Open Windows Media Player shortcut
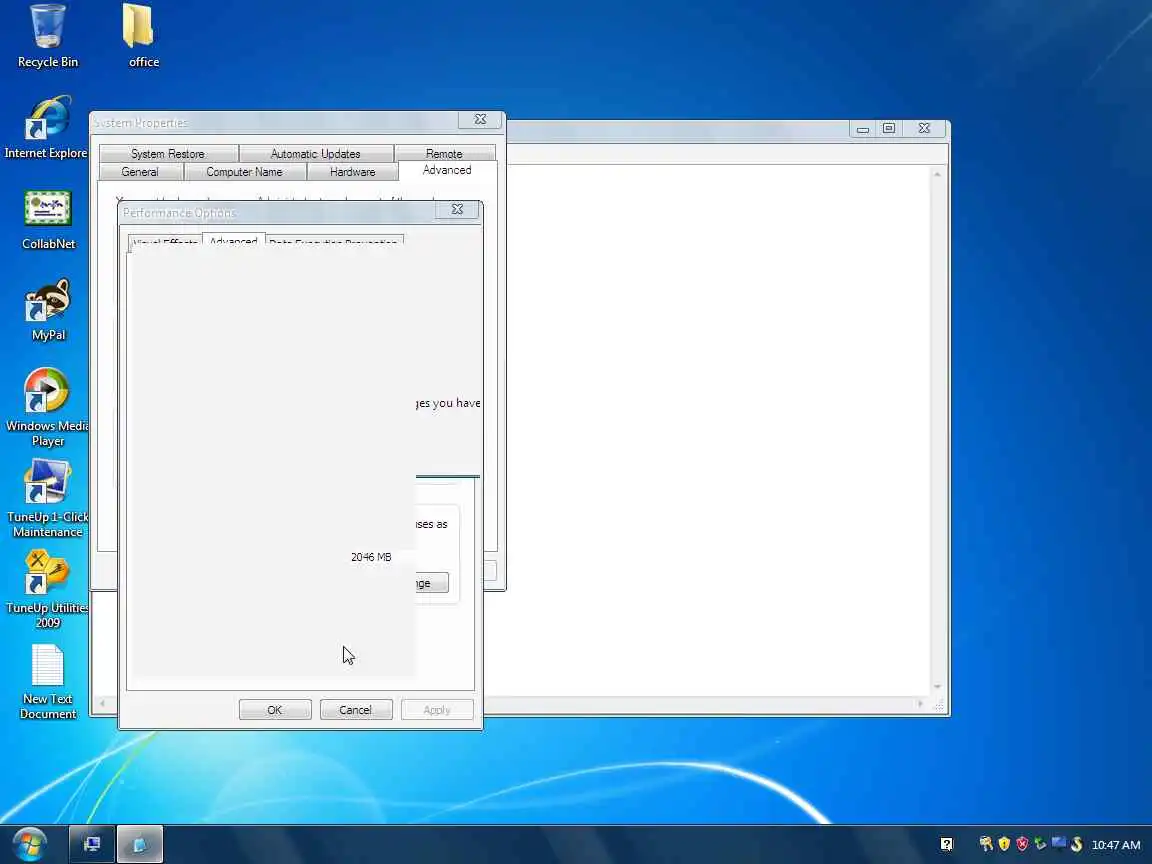The width and height of the screenshot is (1152, 864). [47, 408]
